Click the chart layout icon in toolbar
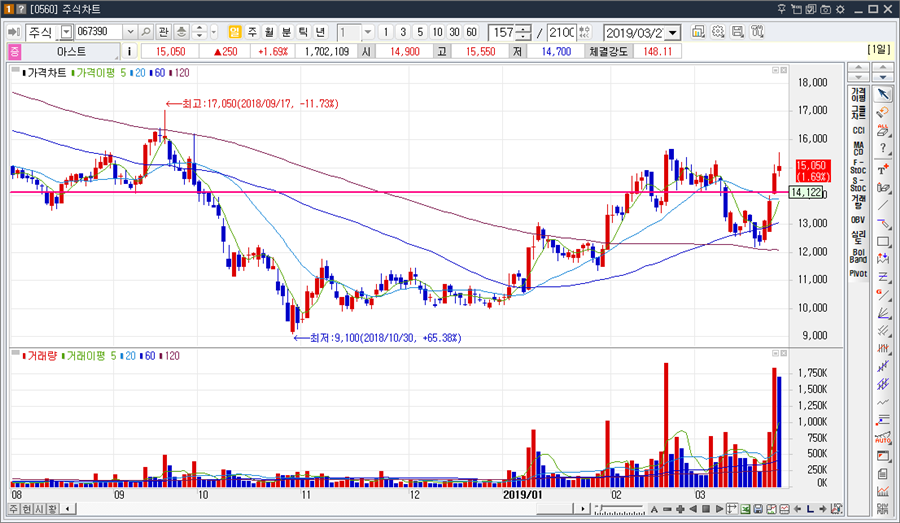900x523 pixels. tap(699, 32)
